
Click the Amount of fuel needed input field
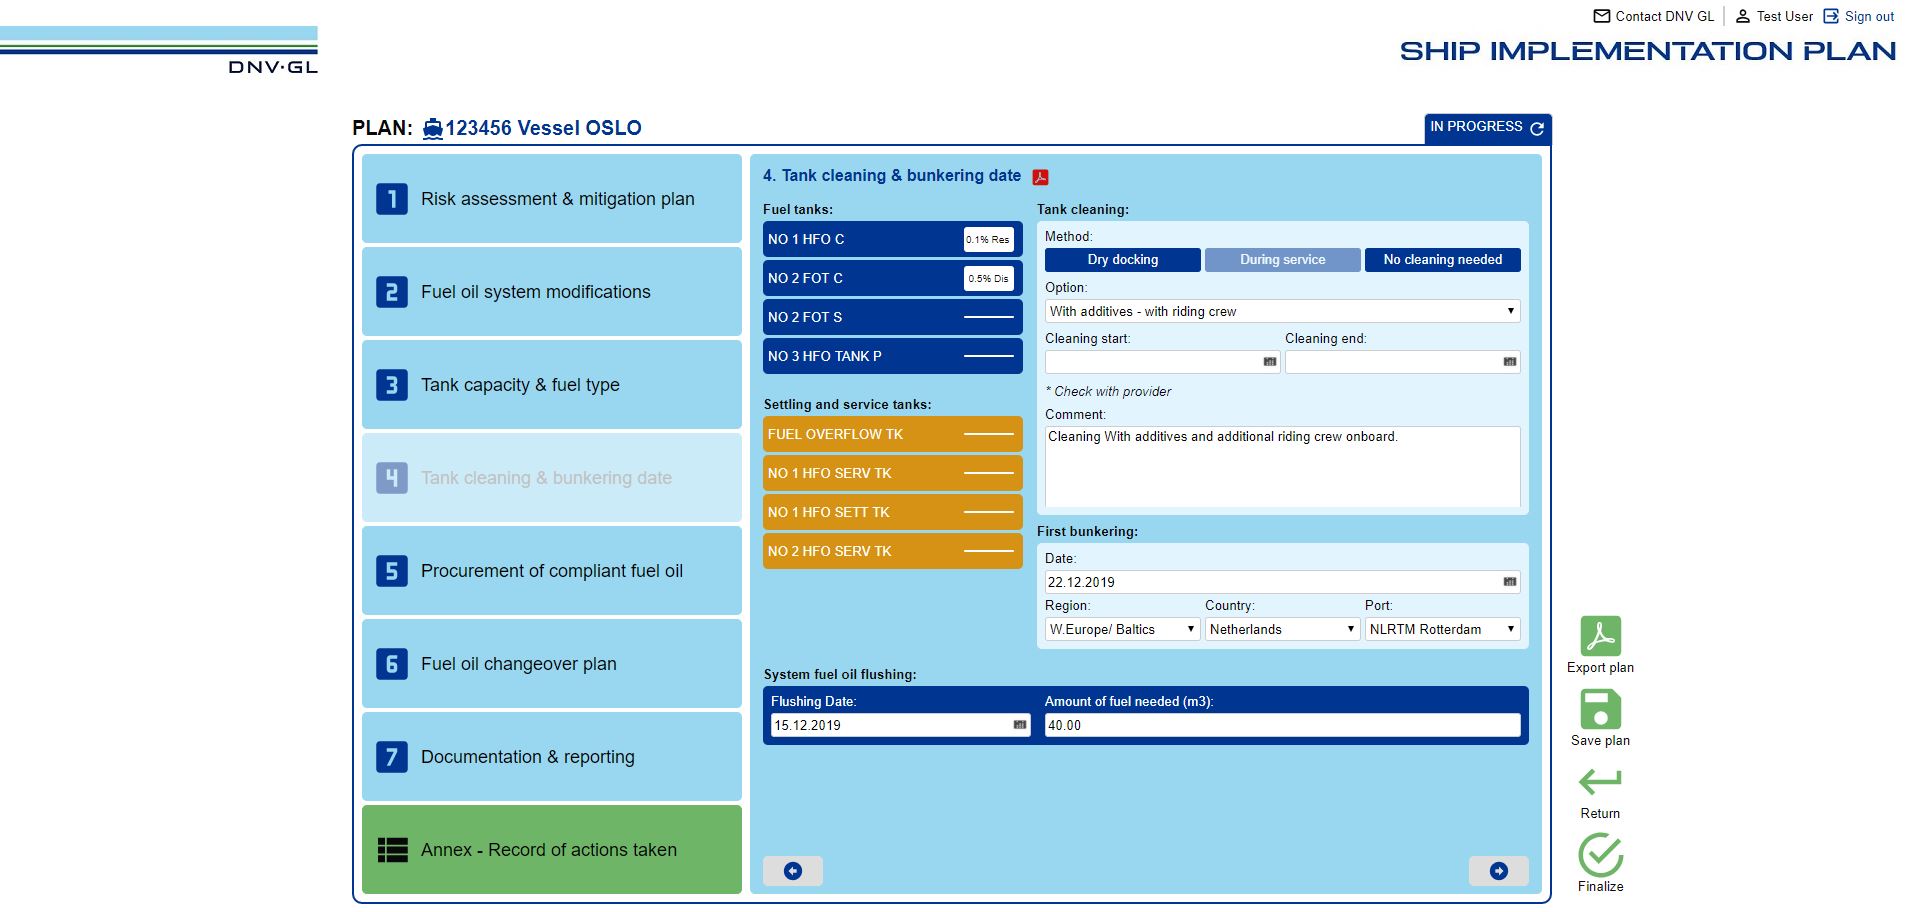coord(1282,725)
